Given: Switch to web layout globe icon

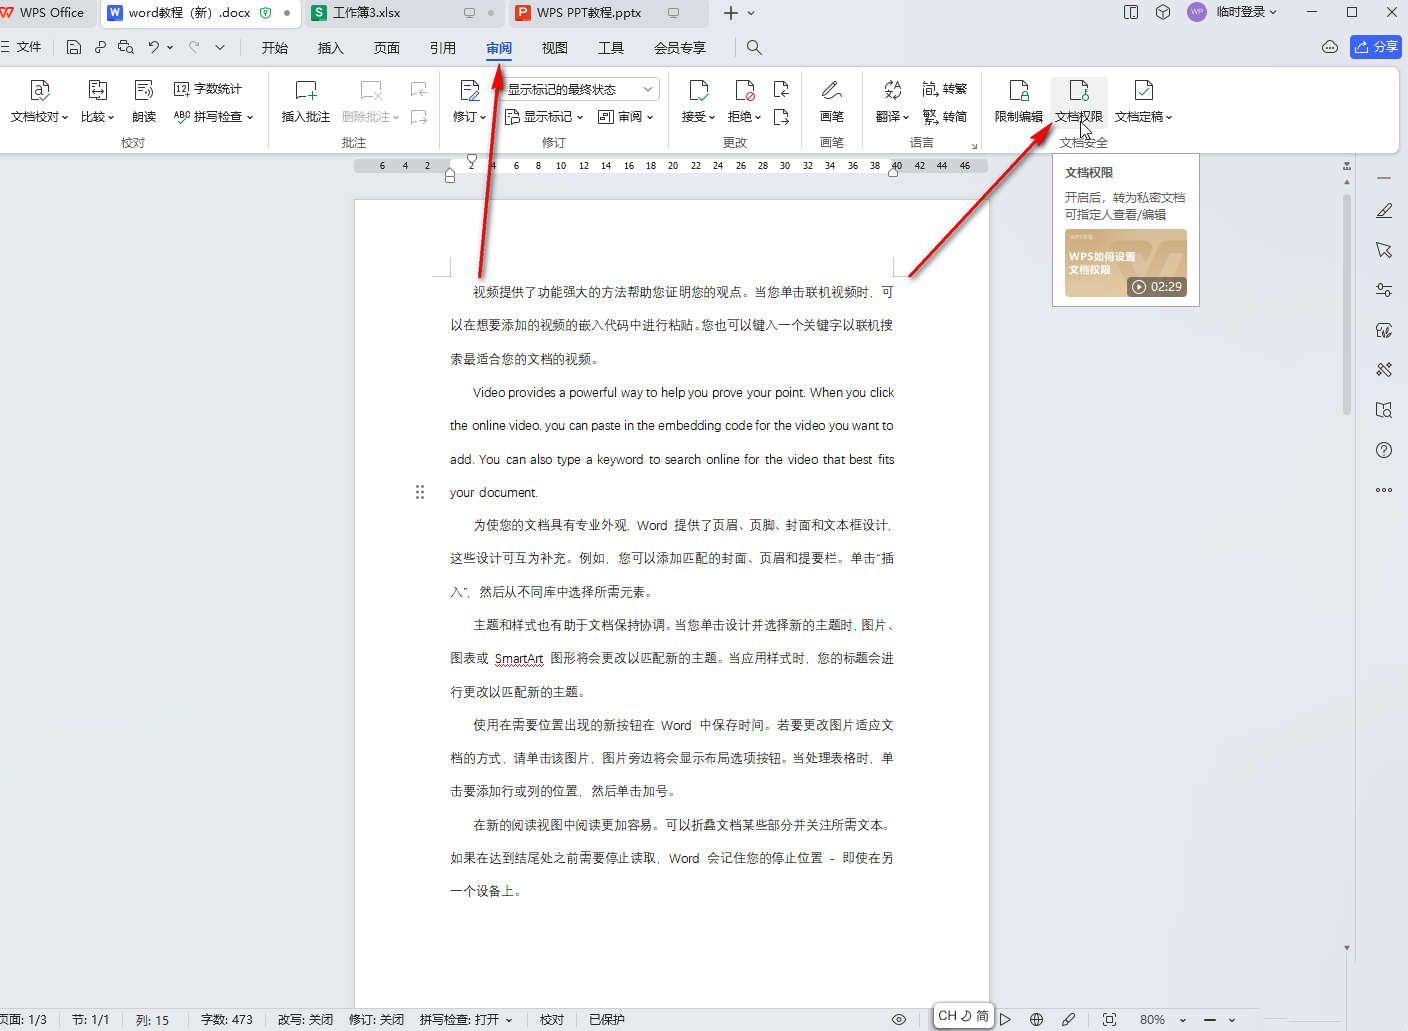Looking at the screenshot, I should coord(1037,1019).
